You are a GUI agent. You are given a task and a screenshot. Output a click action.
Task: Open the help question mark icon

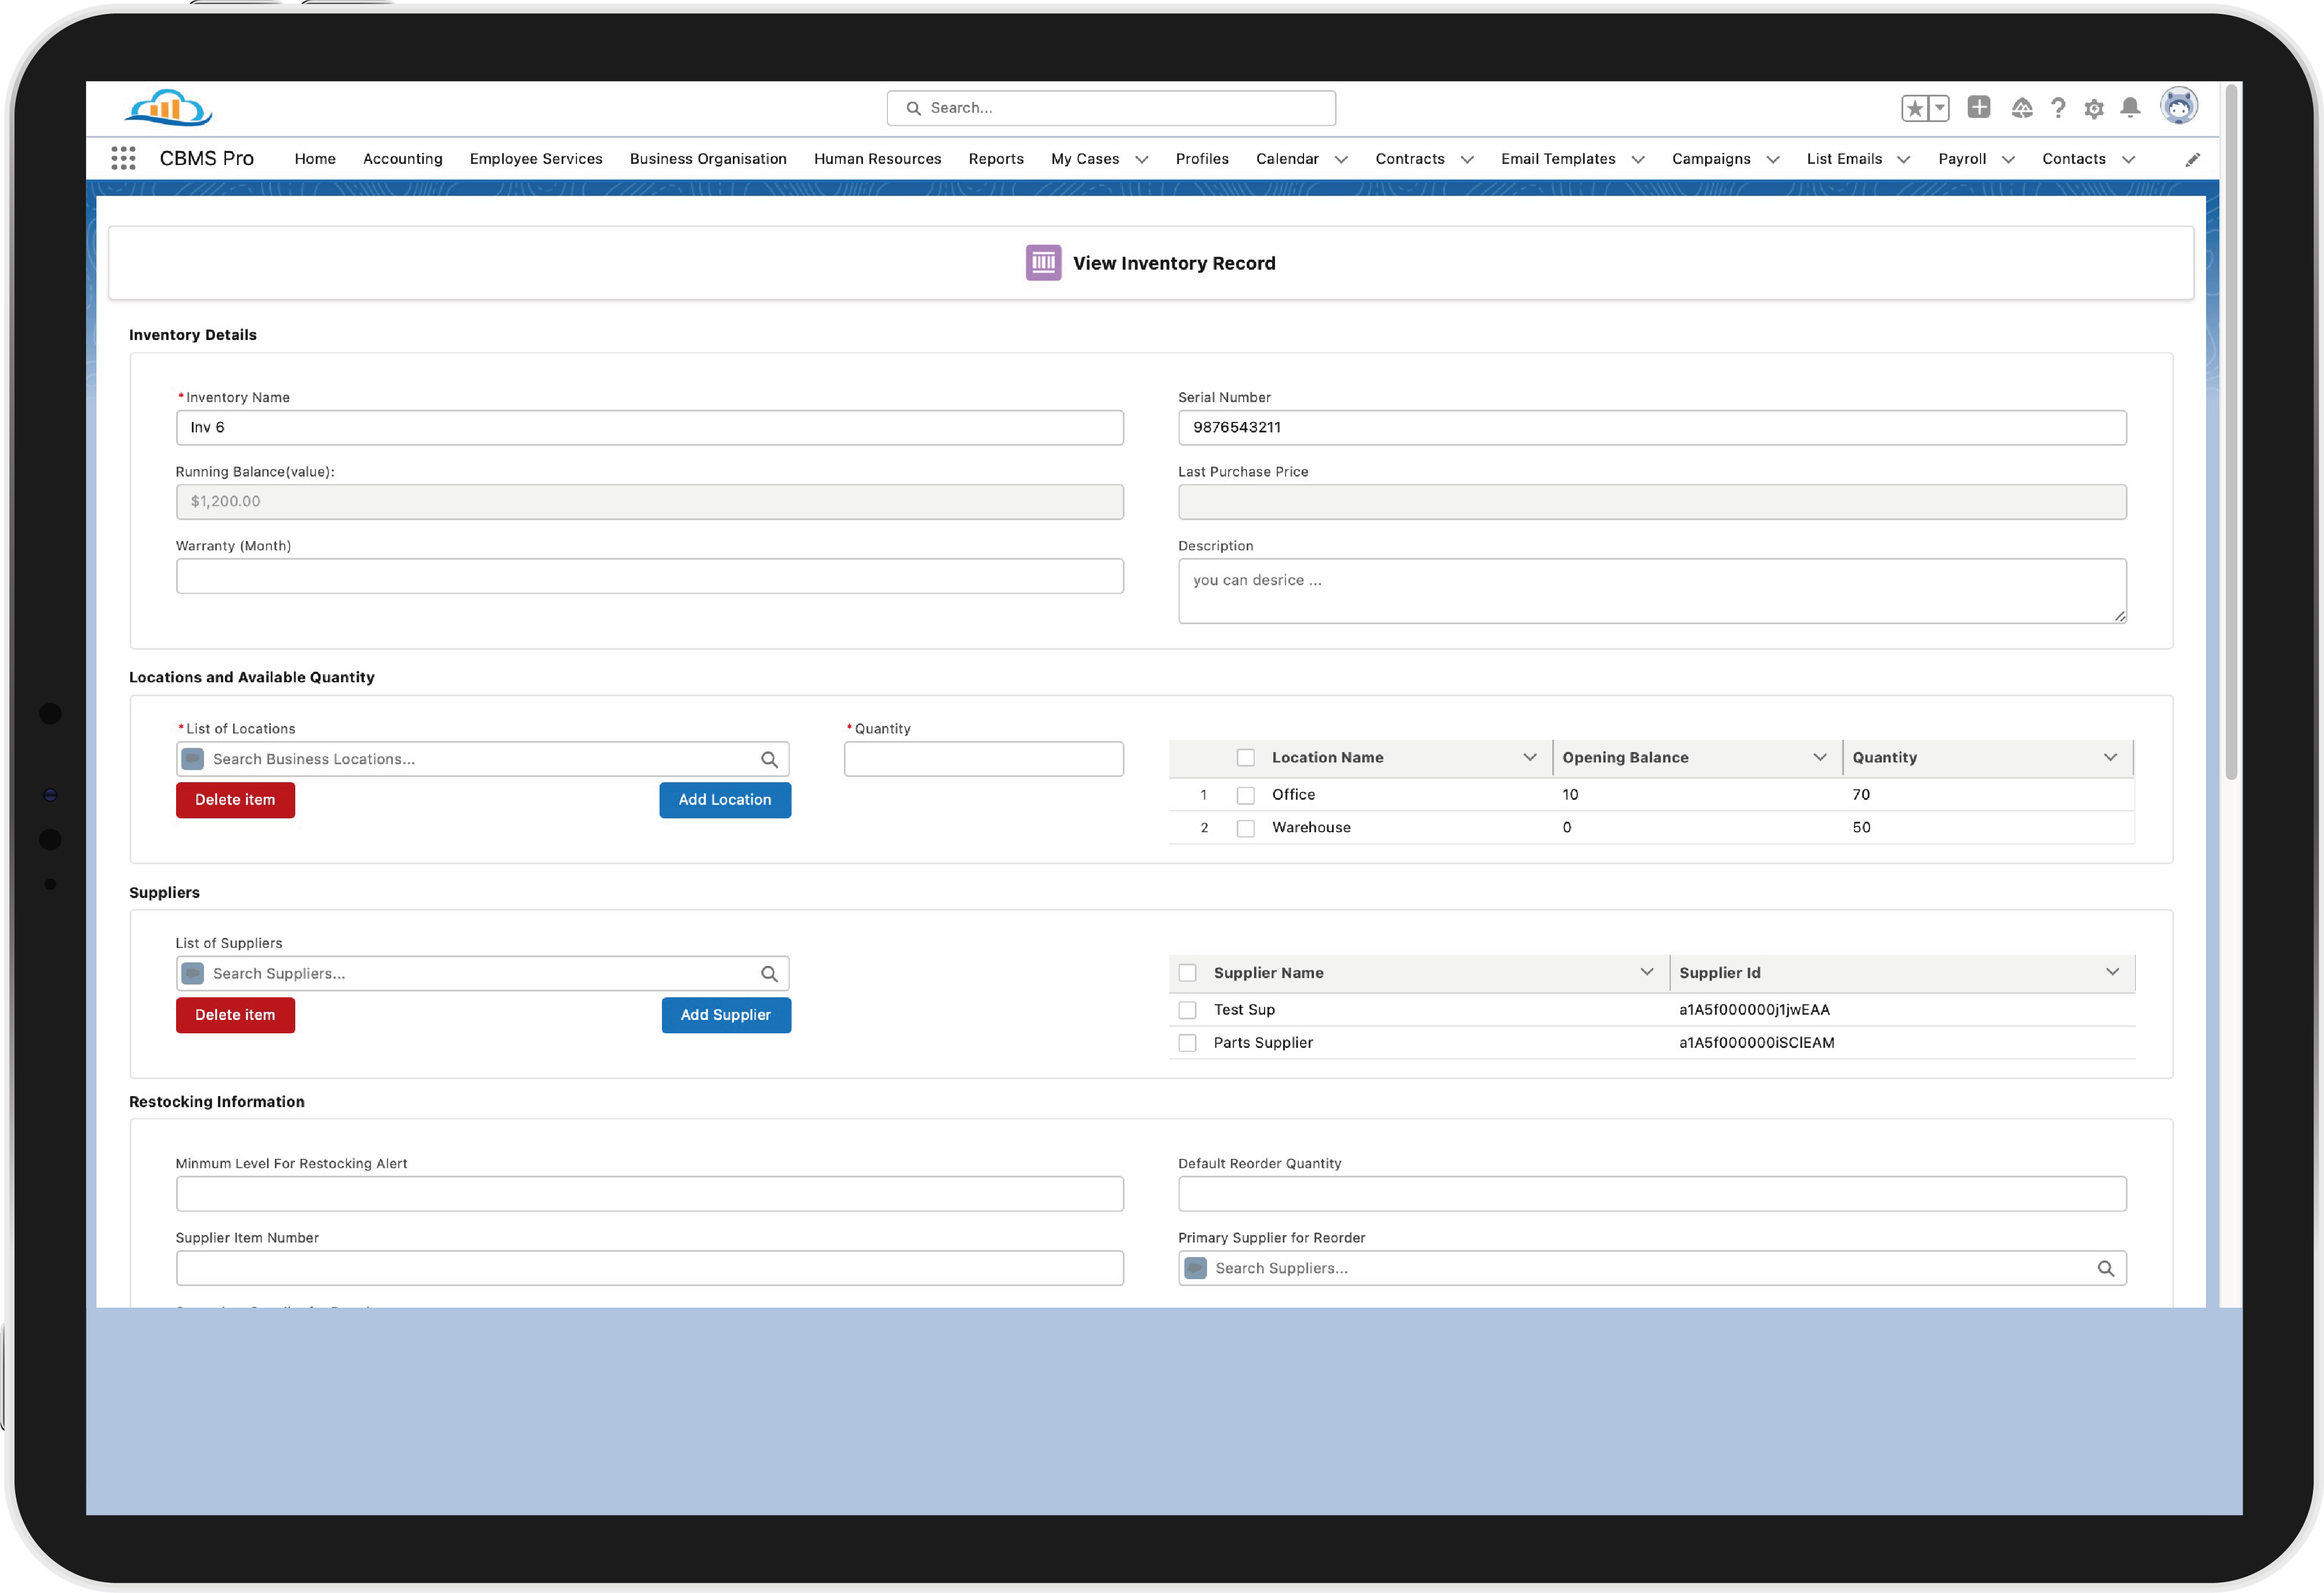[x=2058, y=108]
